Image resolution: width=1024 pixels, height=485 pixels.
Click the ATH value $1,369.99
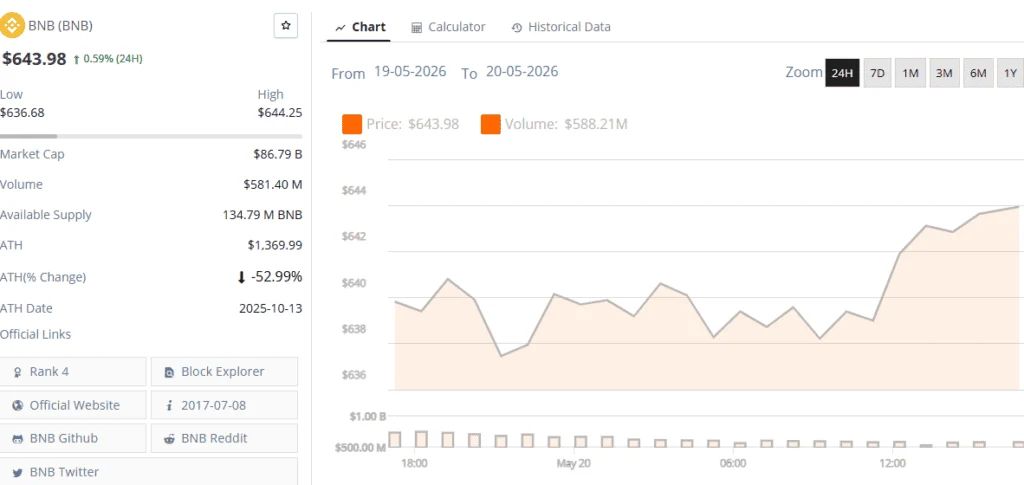coord(275,245)
